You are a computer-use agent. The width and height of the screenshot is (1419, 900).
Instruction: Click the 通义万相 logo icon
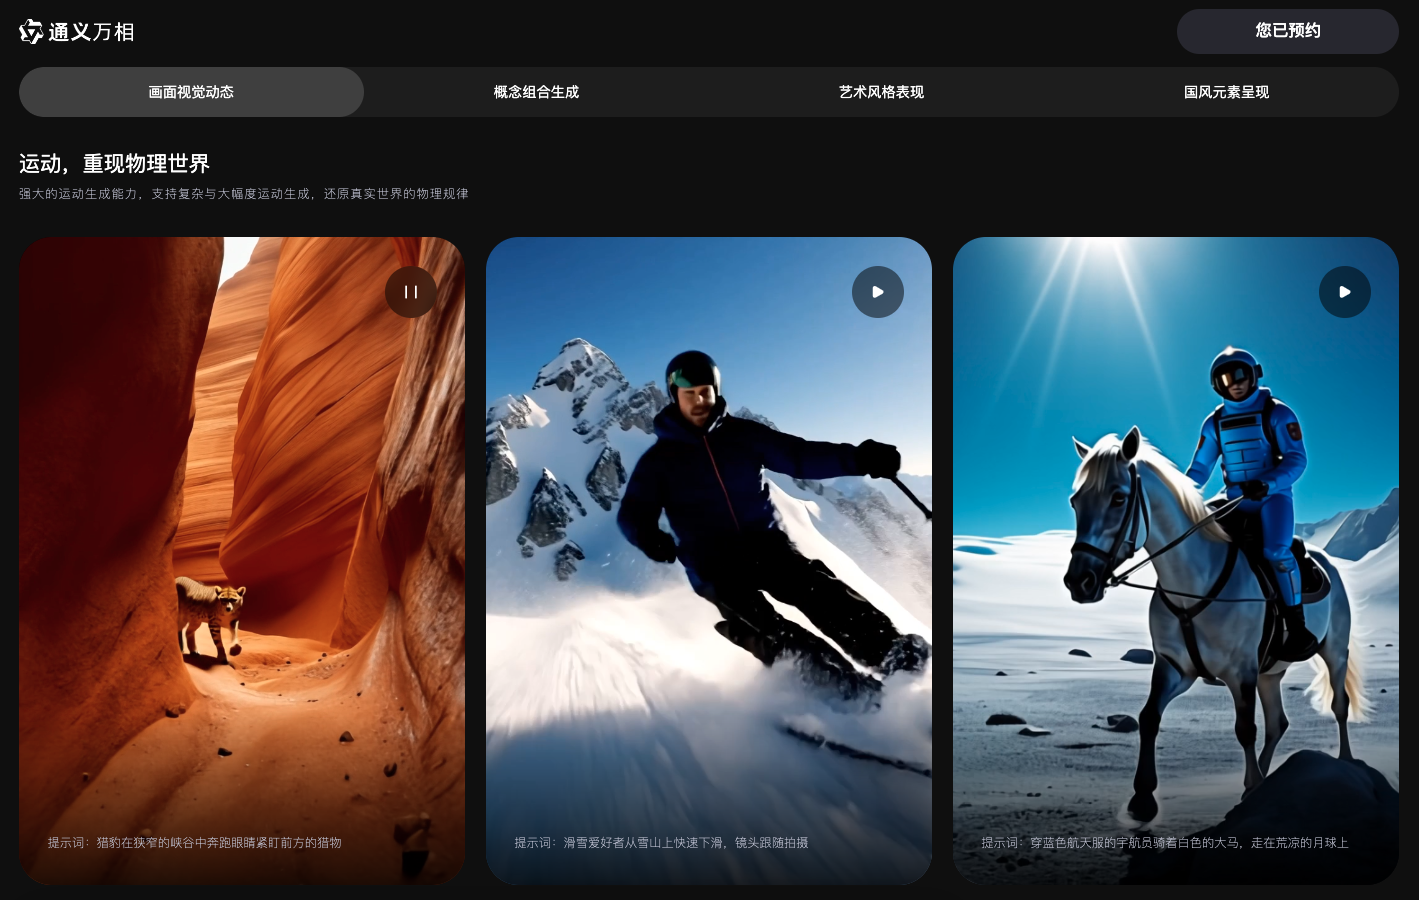coord(31,32)
